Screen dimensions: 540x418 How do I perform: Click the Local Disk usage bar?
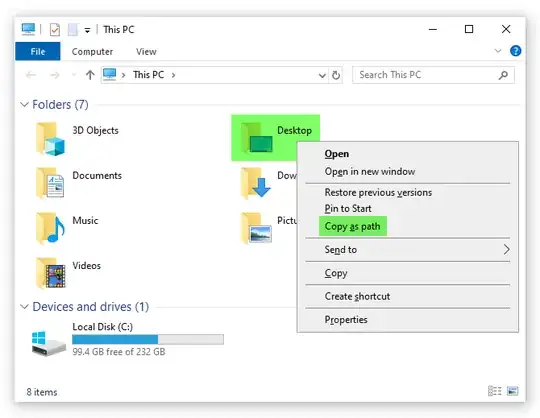click(x=148, y=339)
